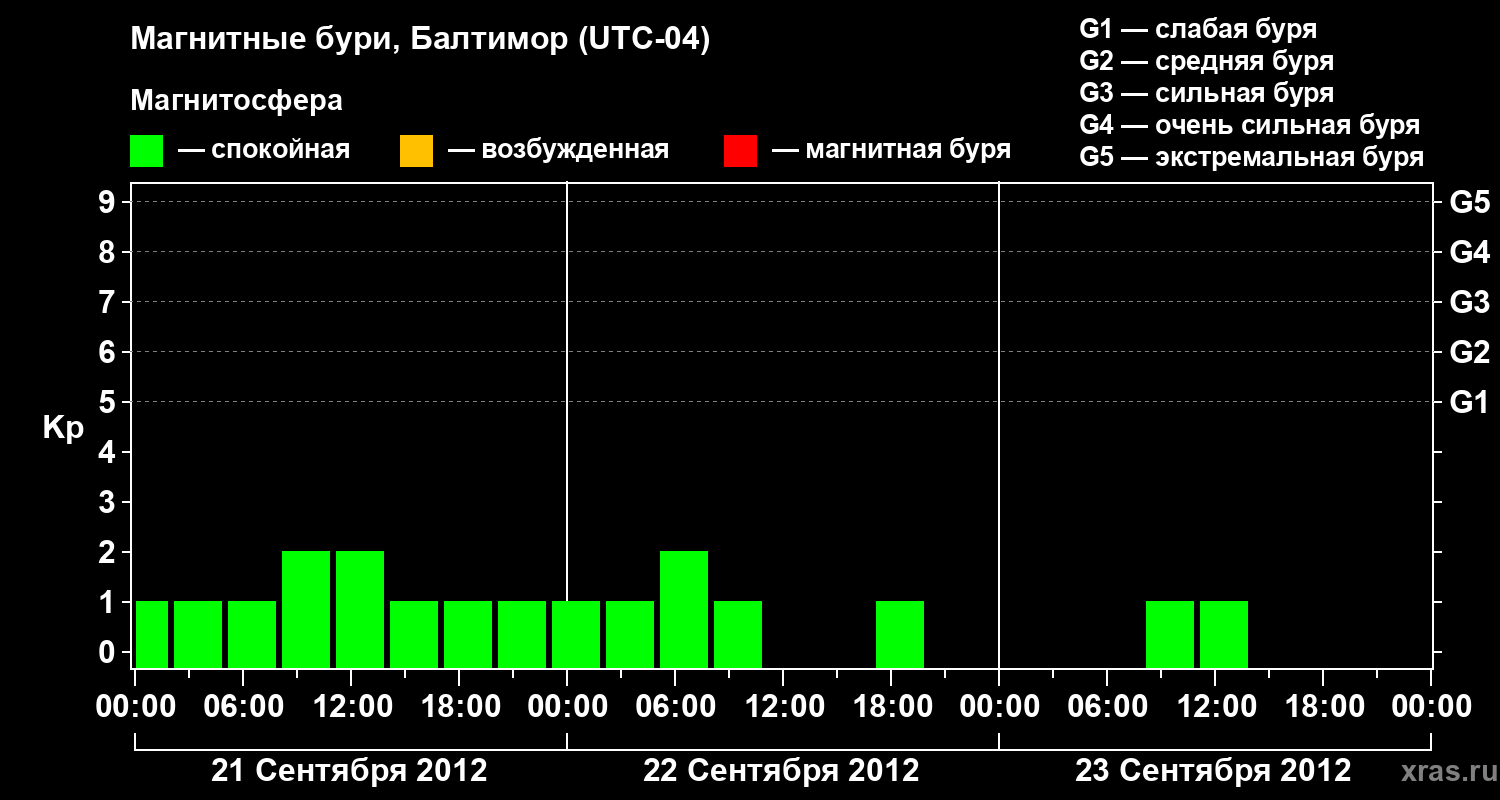Click the 18:00–21:00 bar on 21 Сентября
This screenshot has width=1500, height=800.
[468, 634]
